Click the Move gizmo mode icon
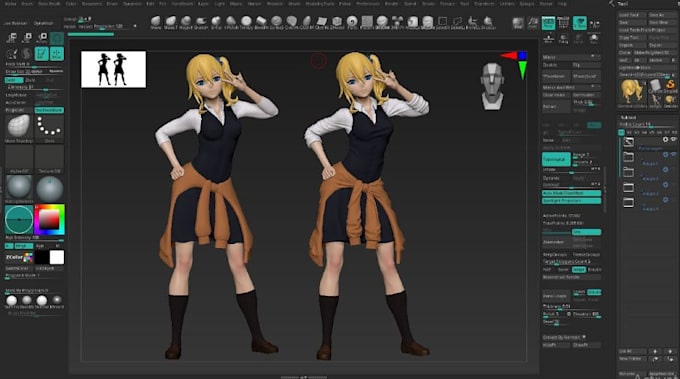The height and width of the screenshot is (379, 680). pyautogui.click(x=56, y=54)
